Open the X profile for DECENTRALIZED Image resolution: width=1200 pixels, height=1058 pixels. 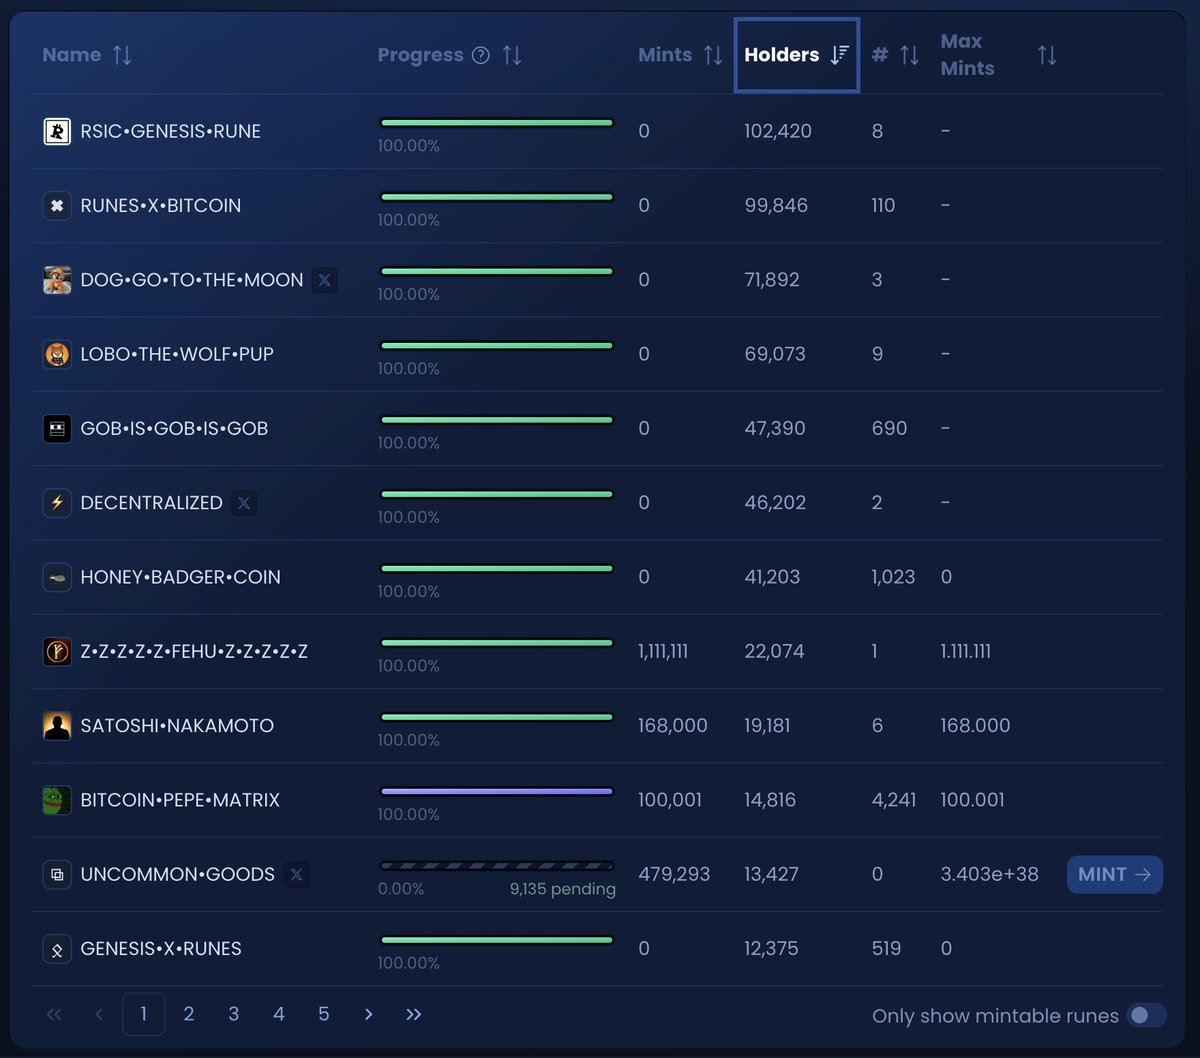(x=244, y=503)
